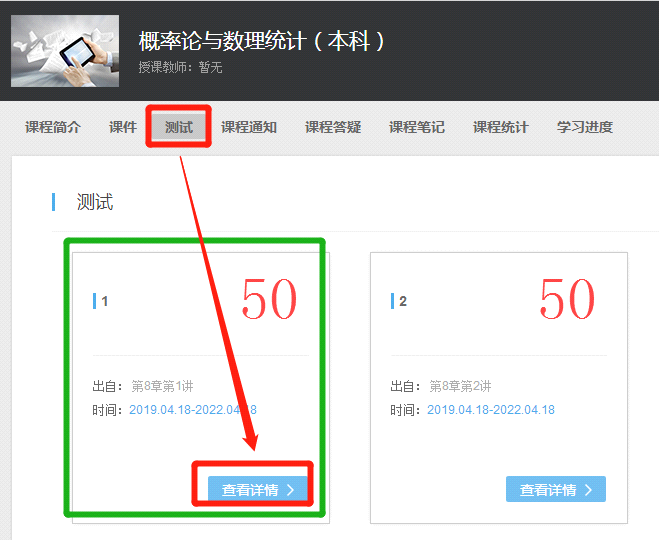View the 学习进度 tab
This screenshot has height=540, width=659.
coord(585,127)
